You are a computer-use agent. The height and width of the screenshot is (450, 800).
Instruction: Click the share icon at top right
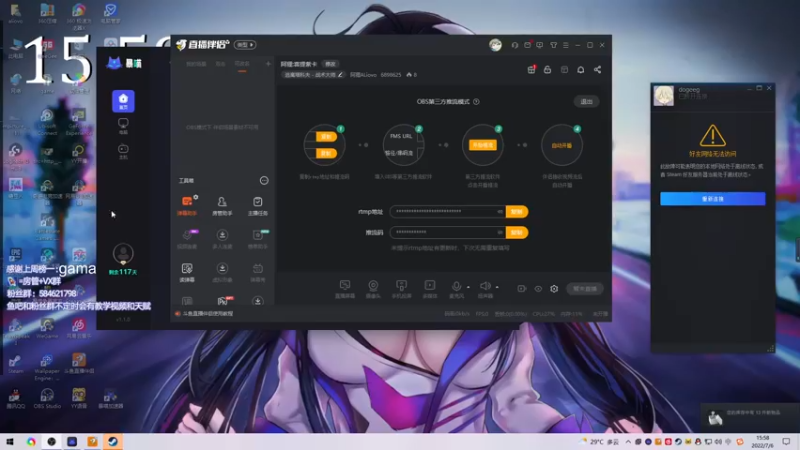597,69
